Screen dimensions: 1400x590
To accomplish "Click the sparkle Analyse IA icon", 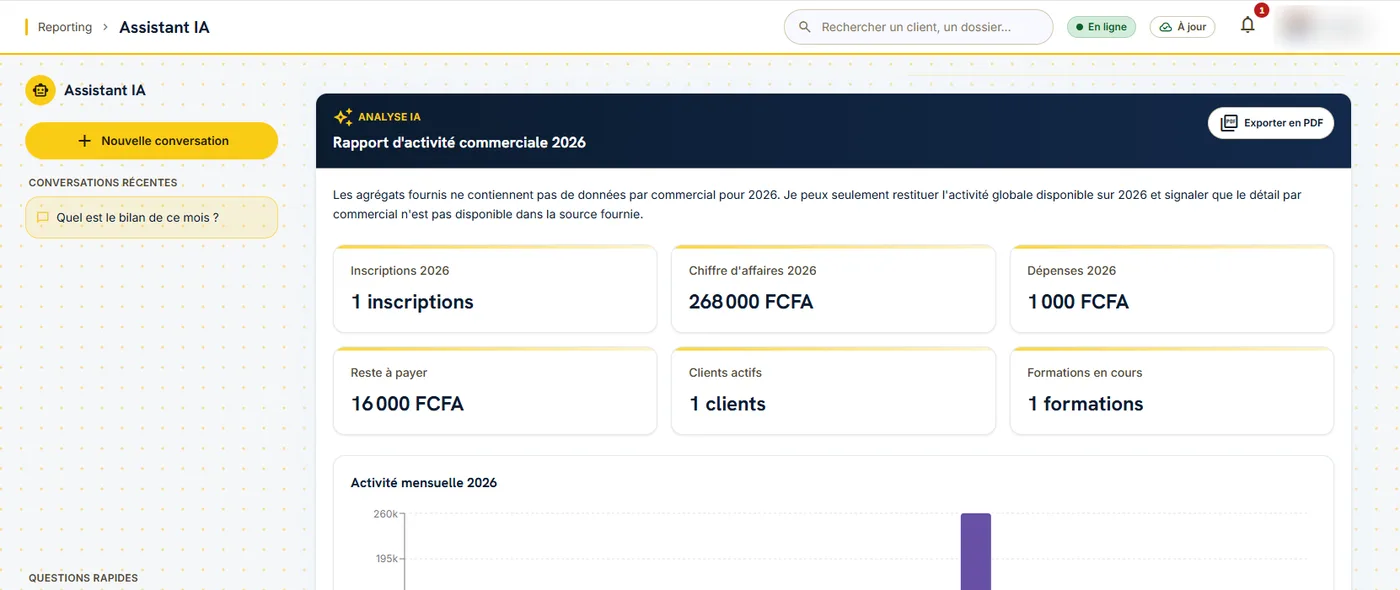I will pyautogui.click(x=343, y=117).
